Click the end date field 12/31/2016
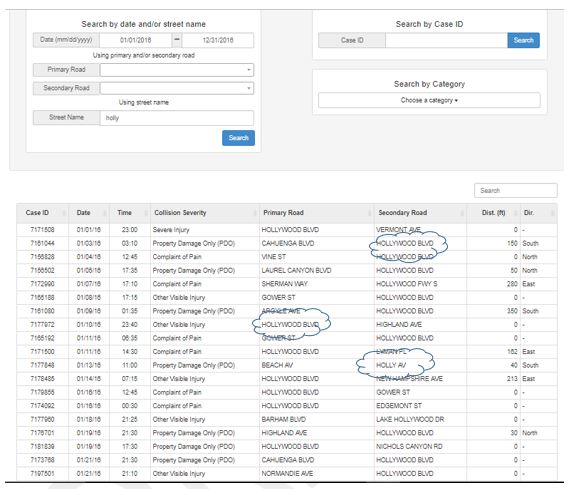Image resolution: width=570 pixels, height=489 pixels. coord(218,40)
